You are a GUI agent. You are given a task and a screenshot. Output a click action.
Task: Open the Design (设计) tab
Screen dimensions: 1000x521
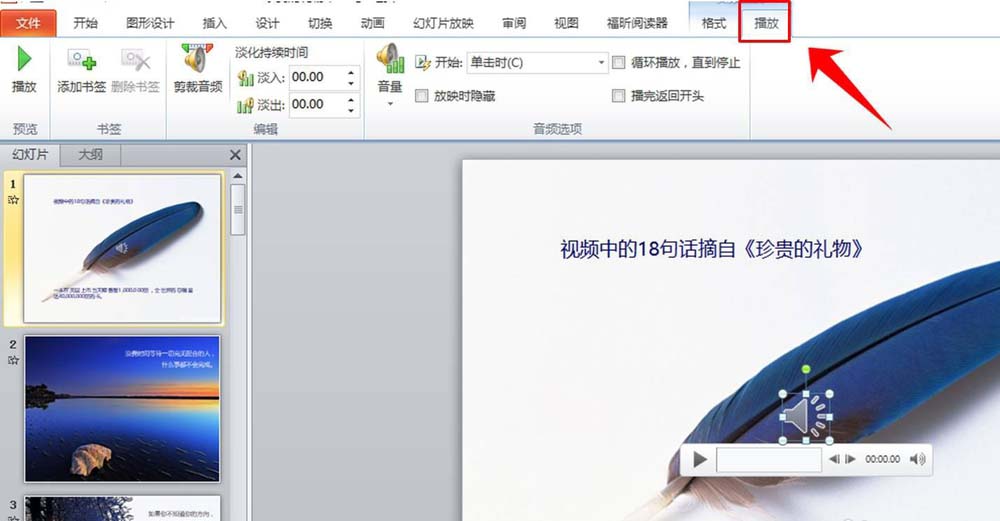point(267,23)
